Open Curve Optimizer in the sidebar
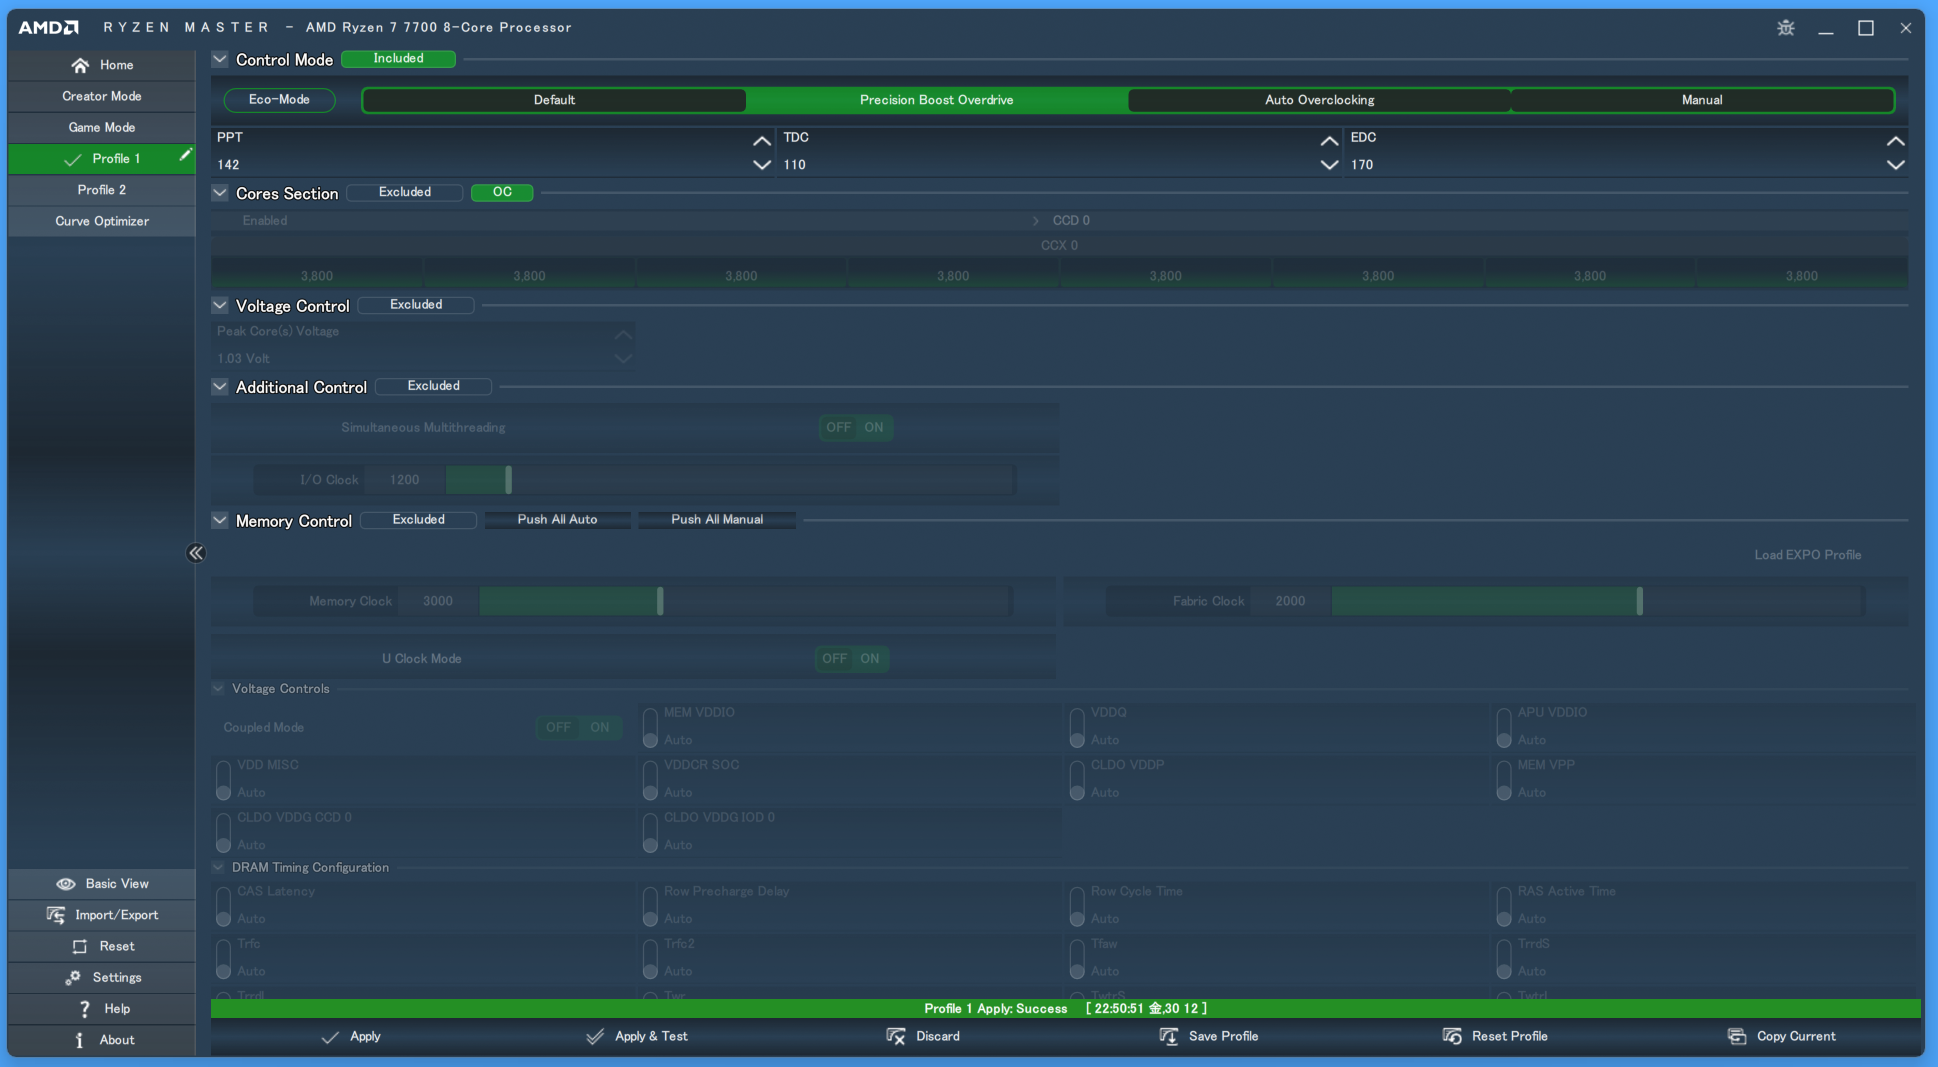Viewport: 1938px width, 1067px height. (101, 221)
